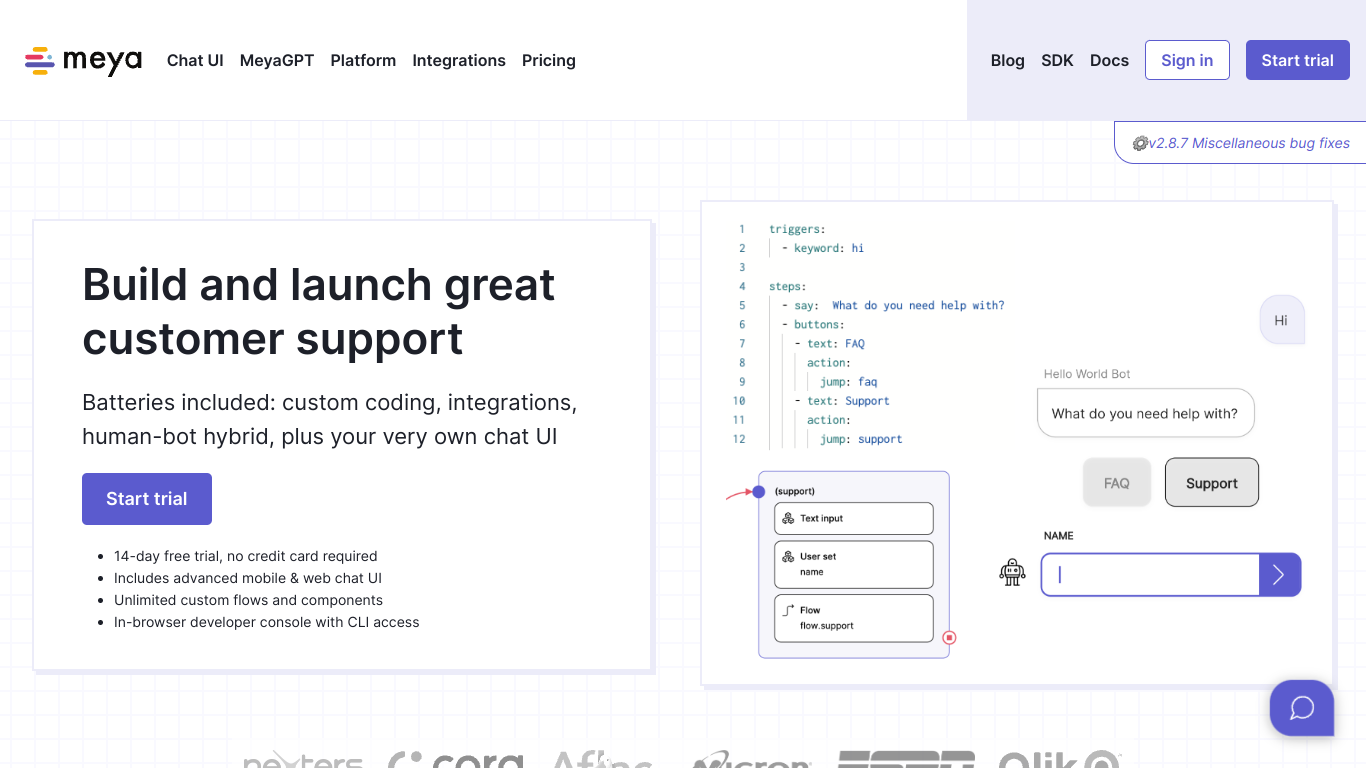This screenshot has width=1366, height=768.
Task: Click the "jump: faq" code line
Action: click(848, 382)
